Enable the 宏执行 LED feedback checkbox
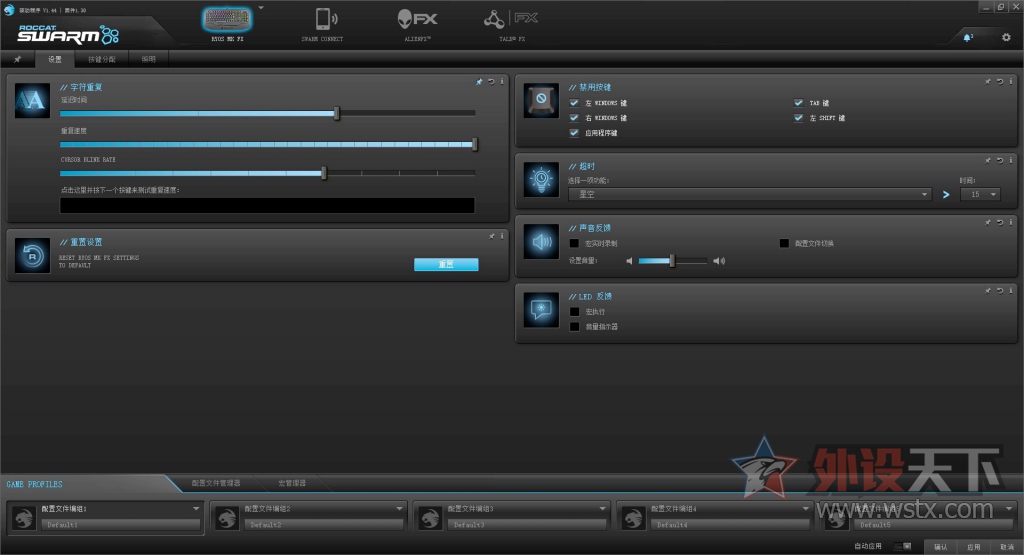The height and width of the screenshot is (555, 1024). (x=574, y=312)
